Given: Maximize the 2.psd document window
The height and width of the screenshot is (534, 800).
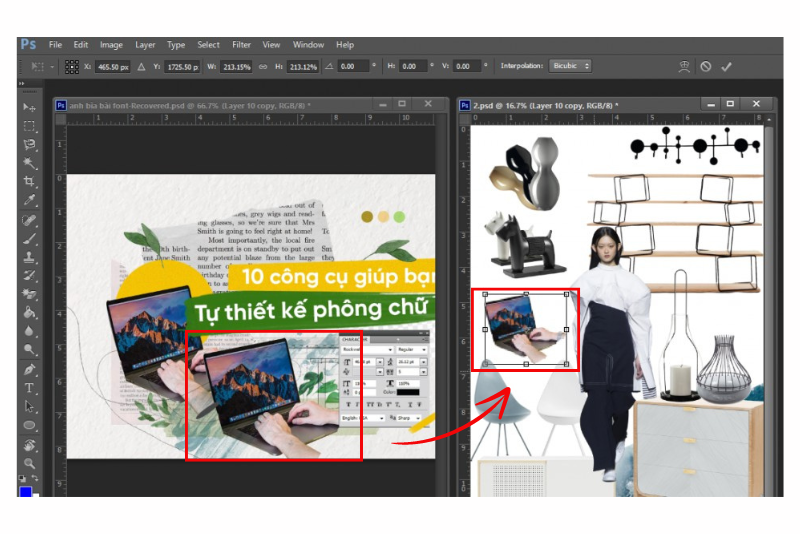Looking at the screenshot, I should click(x=730, y=104).
